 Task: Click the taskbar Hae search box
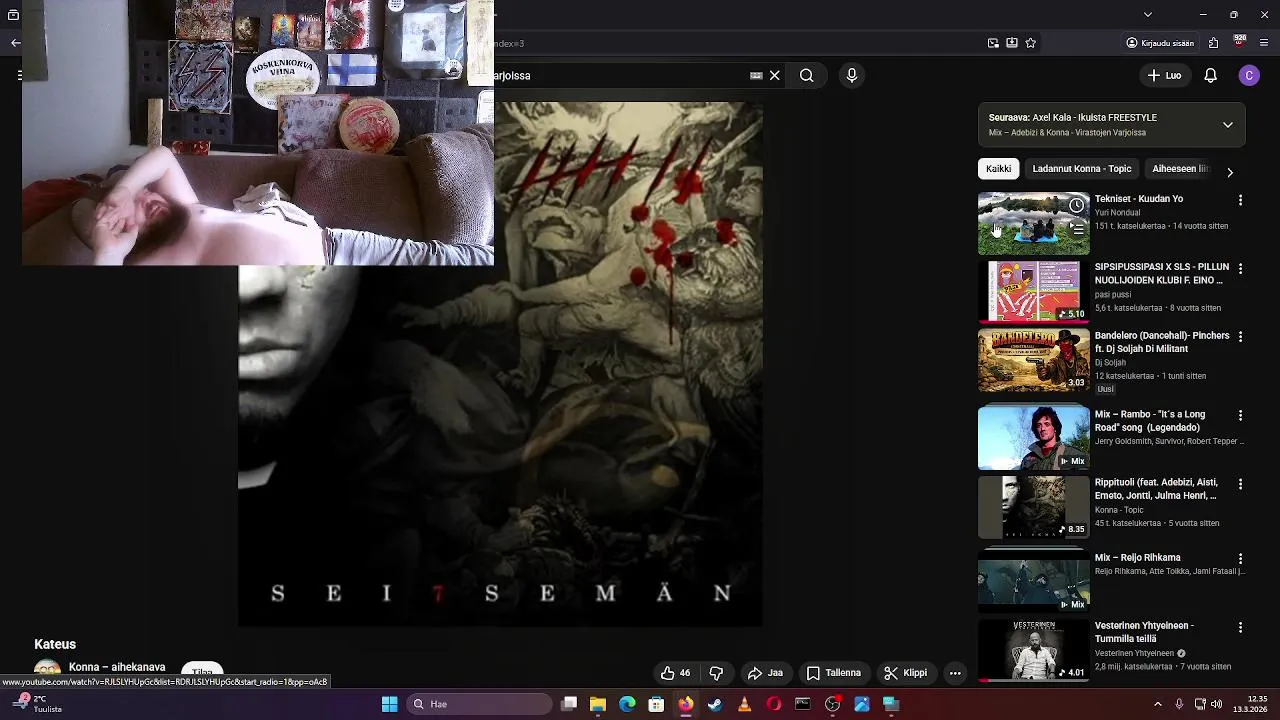coord(477,704)
